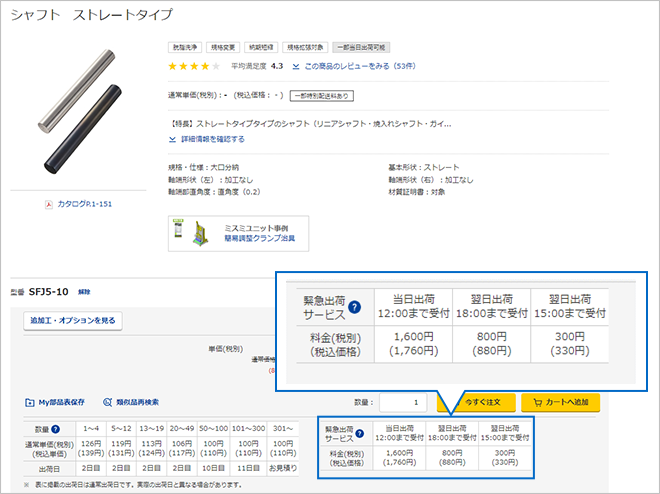The width and height of the screenshot is (660, 494).
Task: Click the quantity range cell 5～12
Action: click(x=121, y=429)
